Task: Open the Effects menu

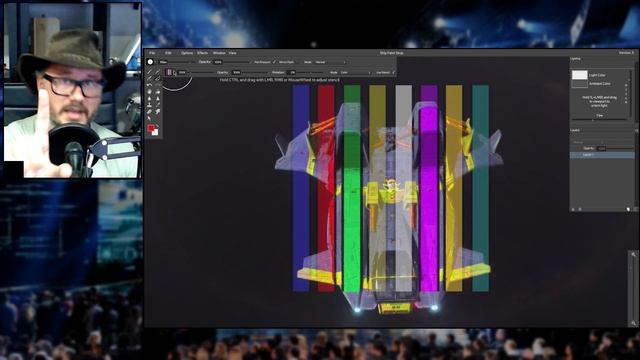Action: 202,53
